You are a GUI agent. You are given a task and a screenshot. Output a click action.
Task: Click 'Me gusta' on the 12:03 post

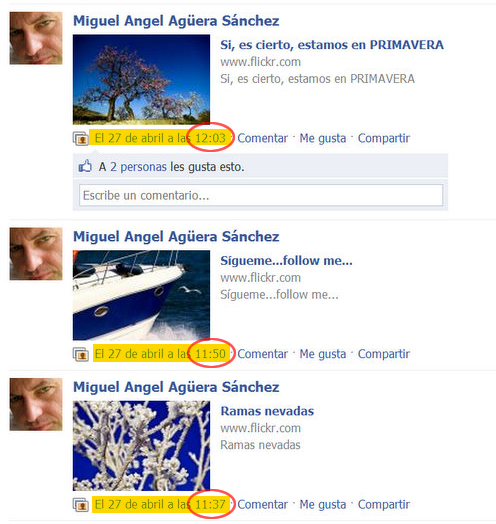pyautogui.click(x=323, y=138)
